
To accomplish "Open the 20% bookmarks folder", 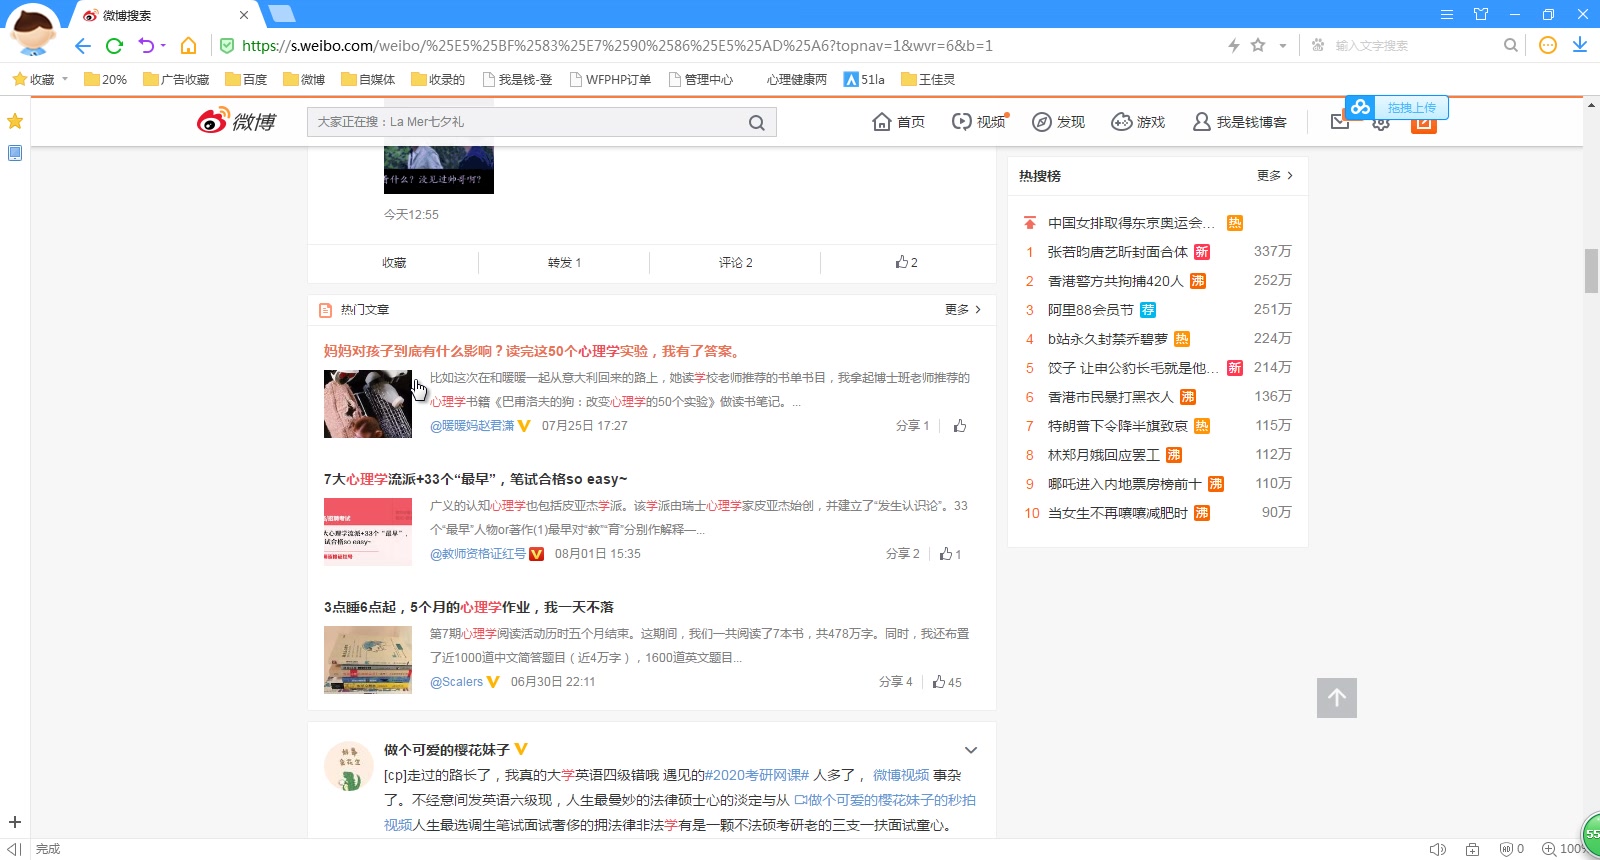I will (x=105, y=79).
